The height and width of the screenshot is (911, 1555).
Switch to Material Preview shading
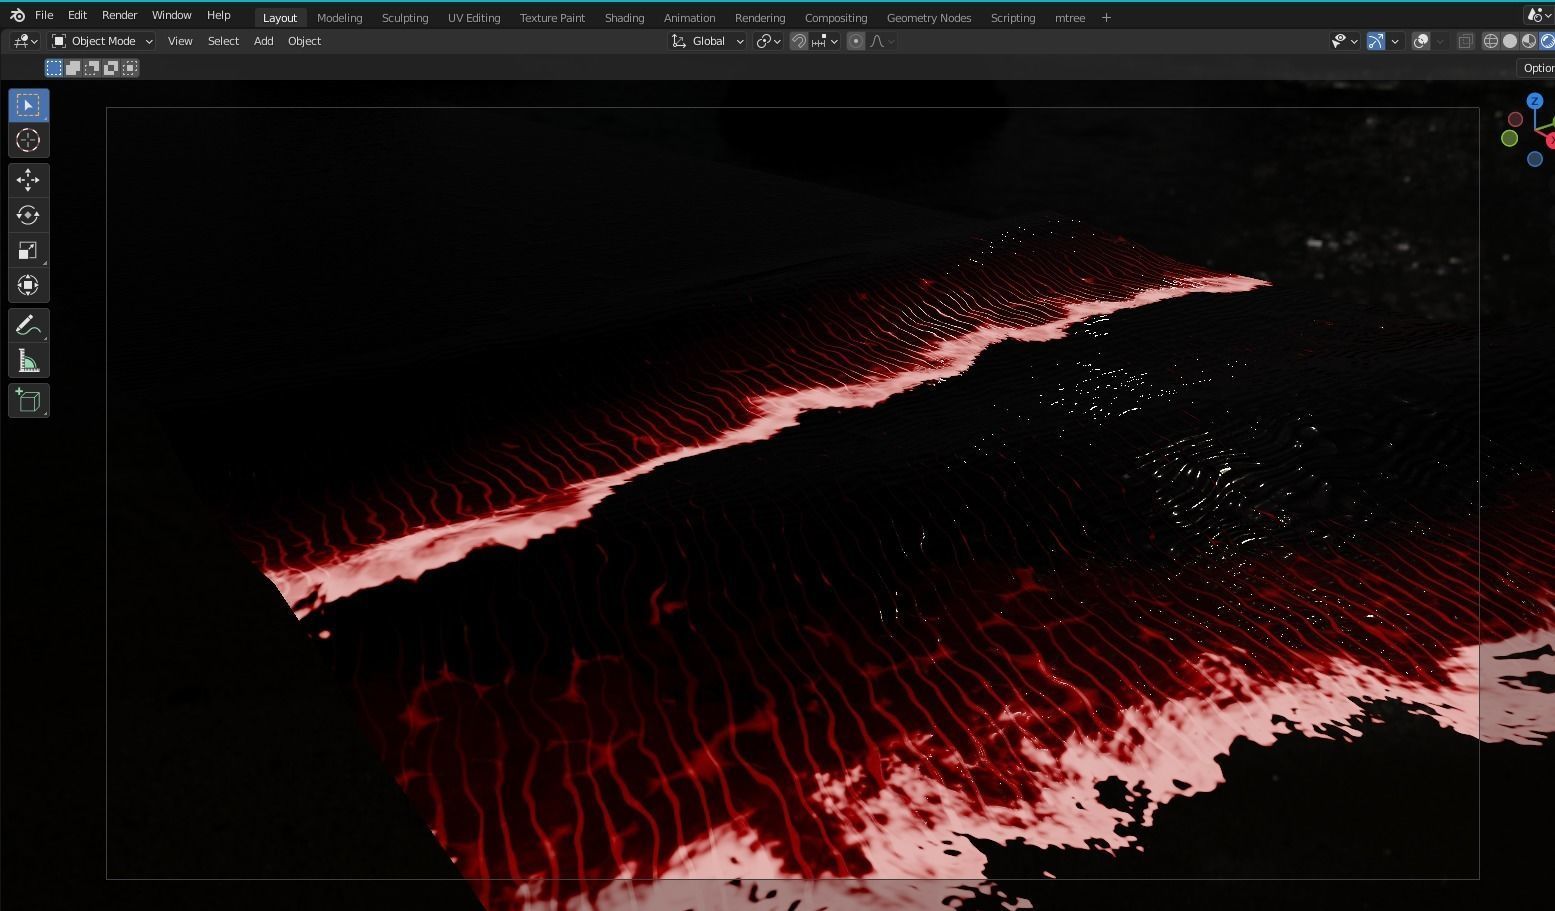point(1529,41)
